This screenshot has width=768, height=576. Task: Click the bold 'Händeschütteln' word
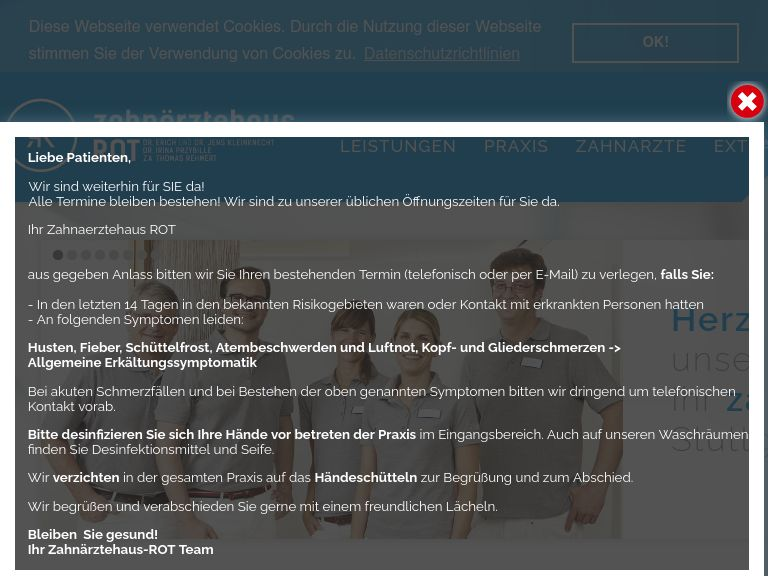pyautogui.click(x=365, y=477)
